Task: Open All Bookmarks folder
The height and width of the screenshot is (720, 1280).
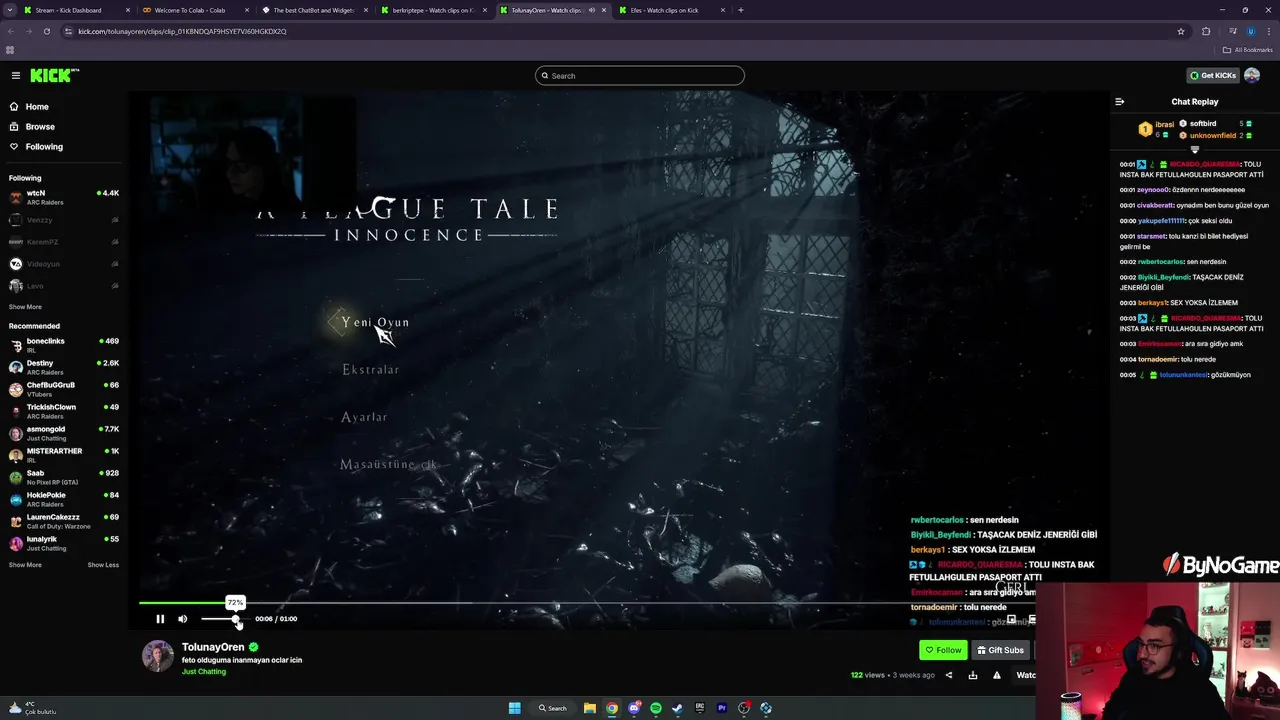Action: [1248, 50]
